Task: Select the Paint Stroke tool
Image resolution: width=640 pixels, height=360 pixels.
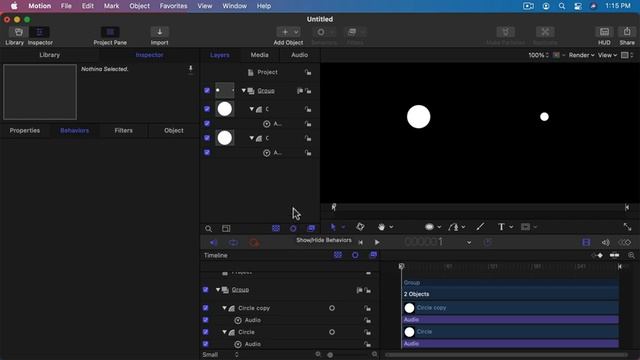Action: click(x=480, y=227)
